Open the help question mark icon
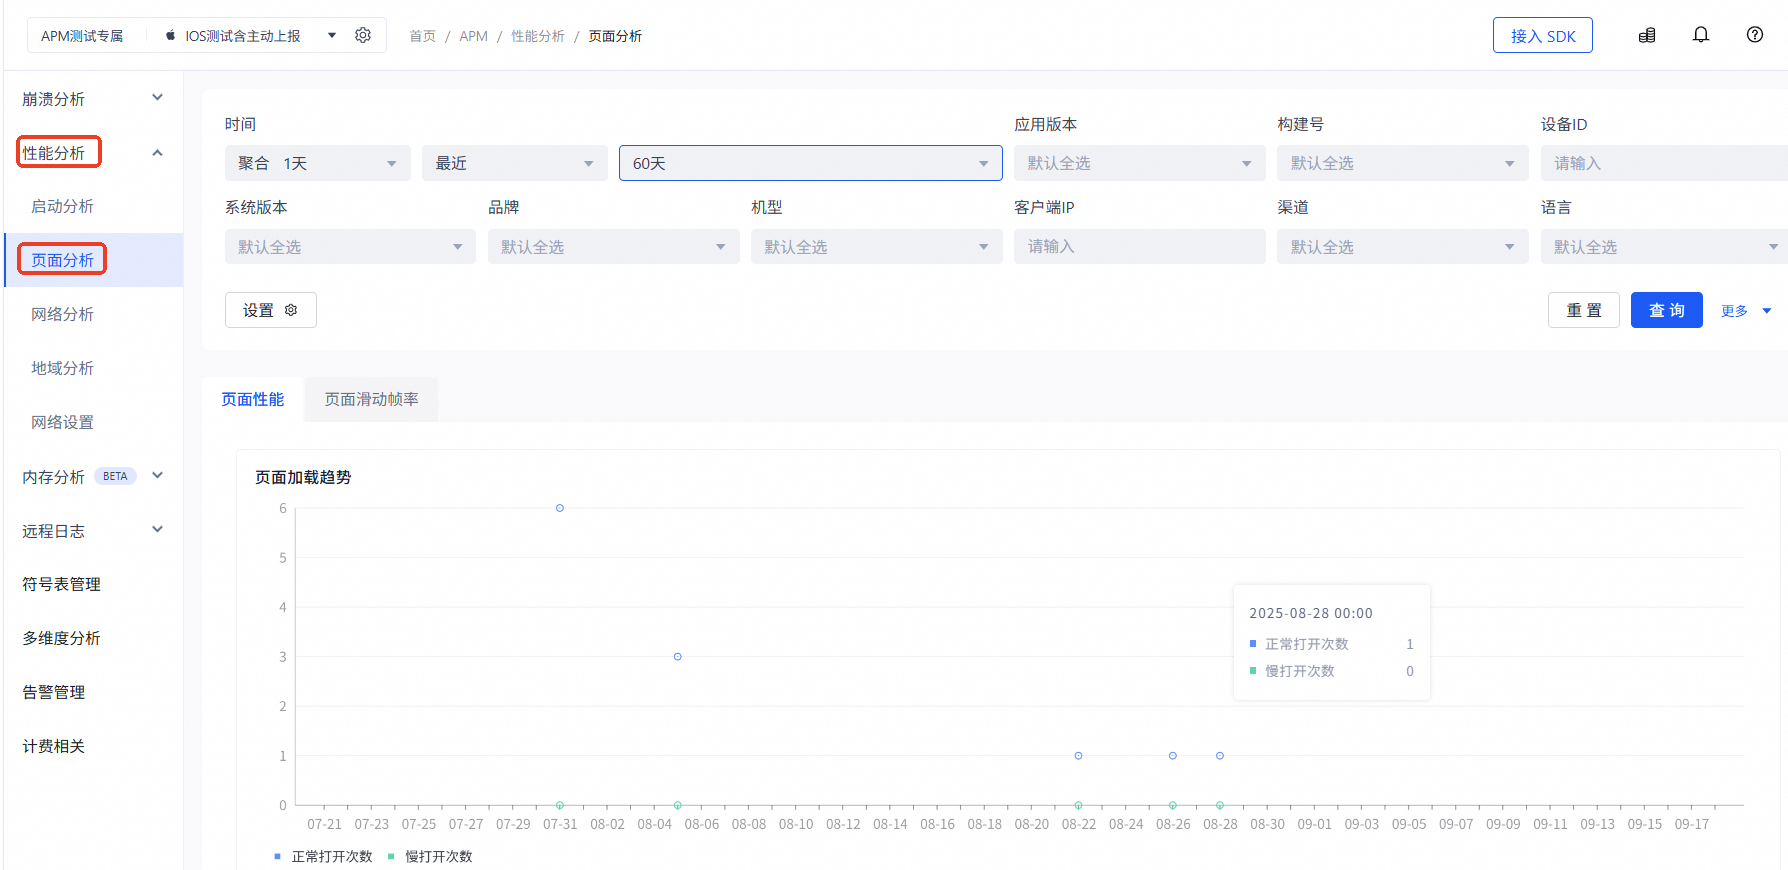The height and width of the screenshot is (870, 1788). point(1755,35)
